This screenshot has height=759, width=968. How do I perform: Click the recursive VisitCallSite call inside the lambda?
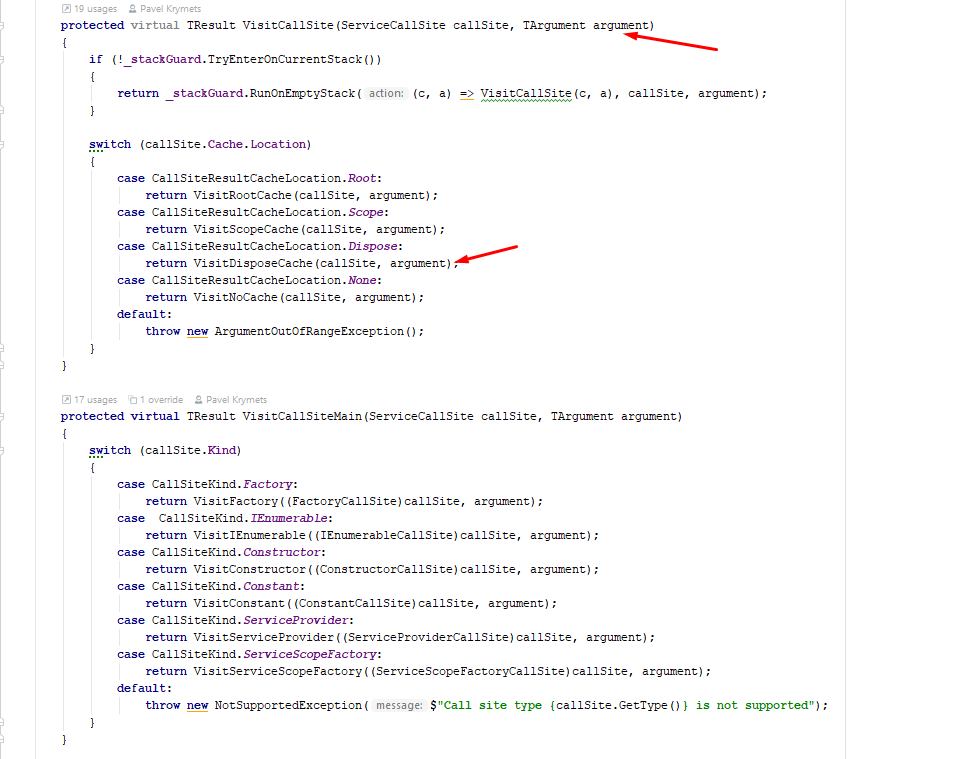pyautogui.click(x=526, y=93)
